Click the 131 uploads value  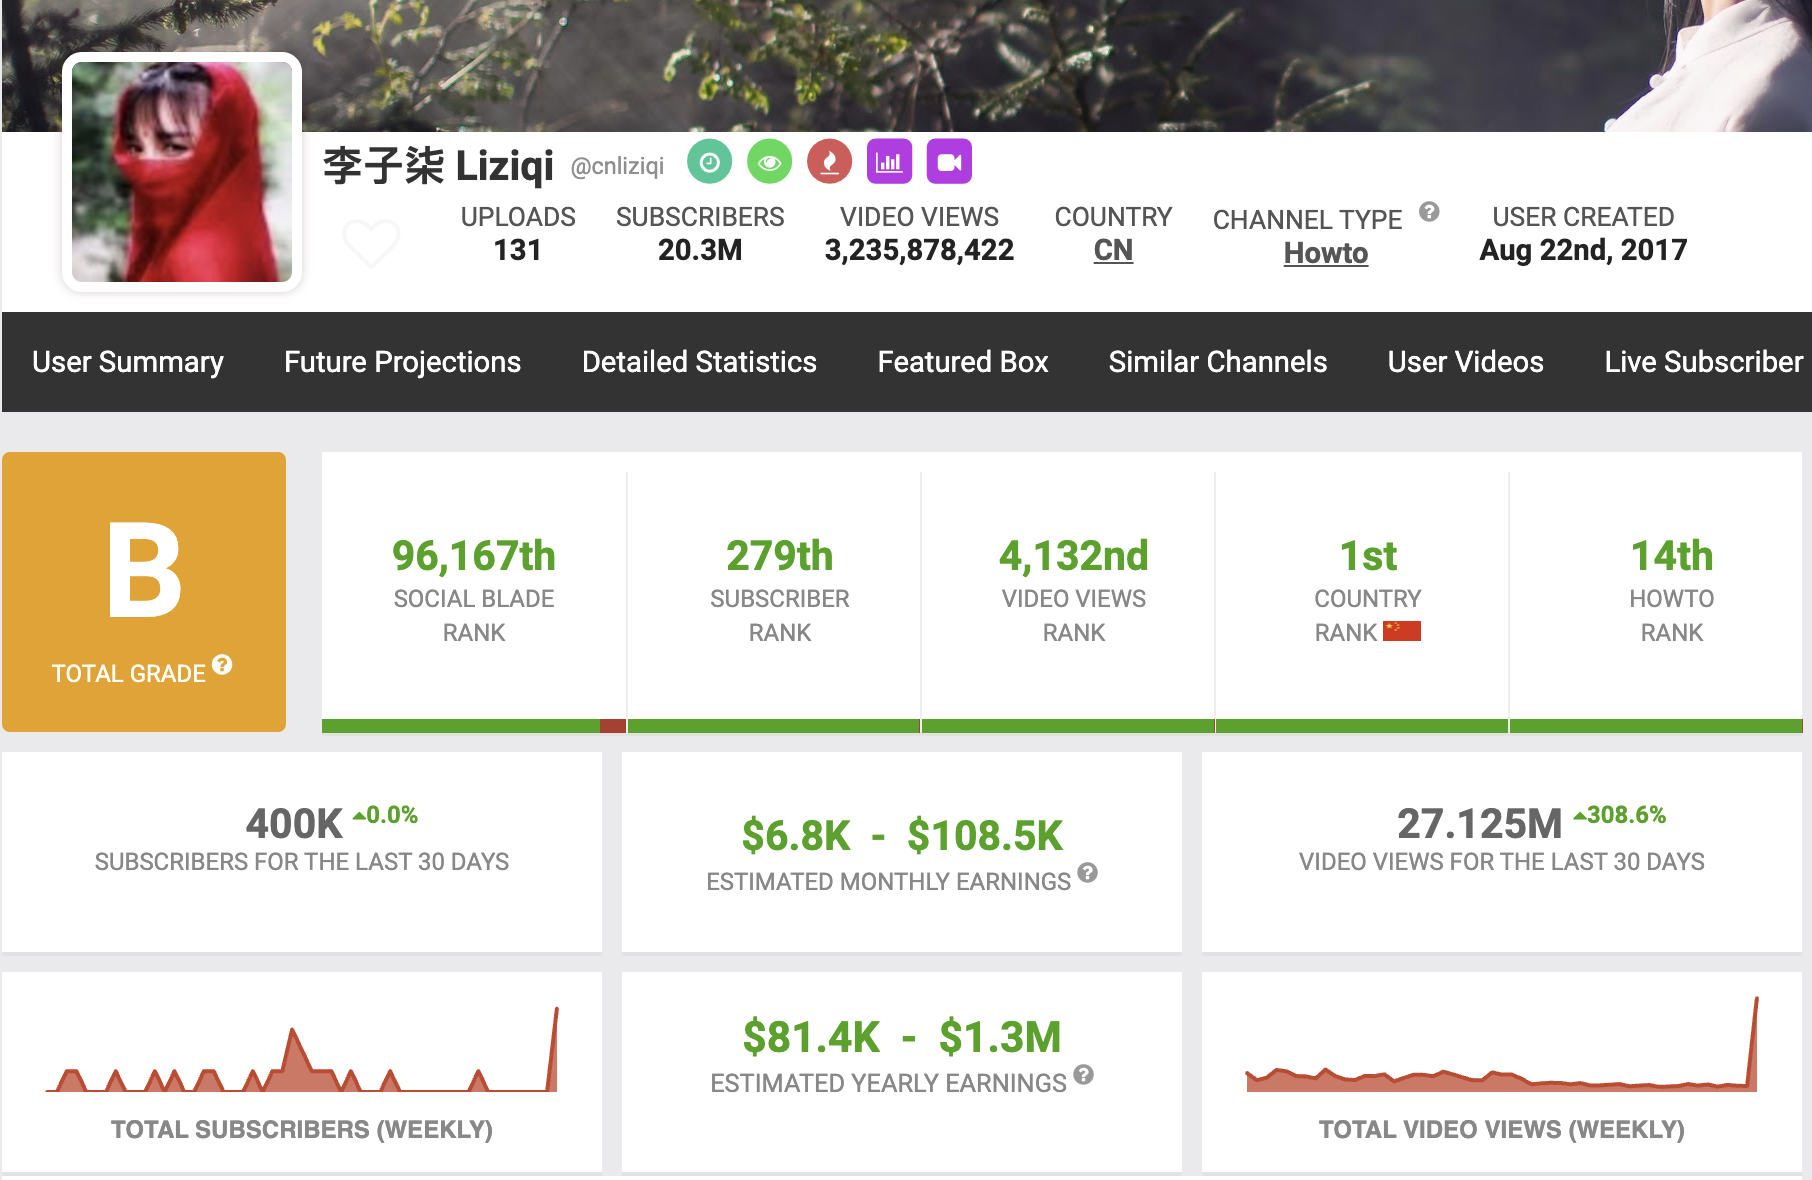[518, 250]
